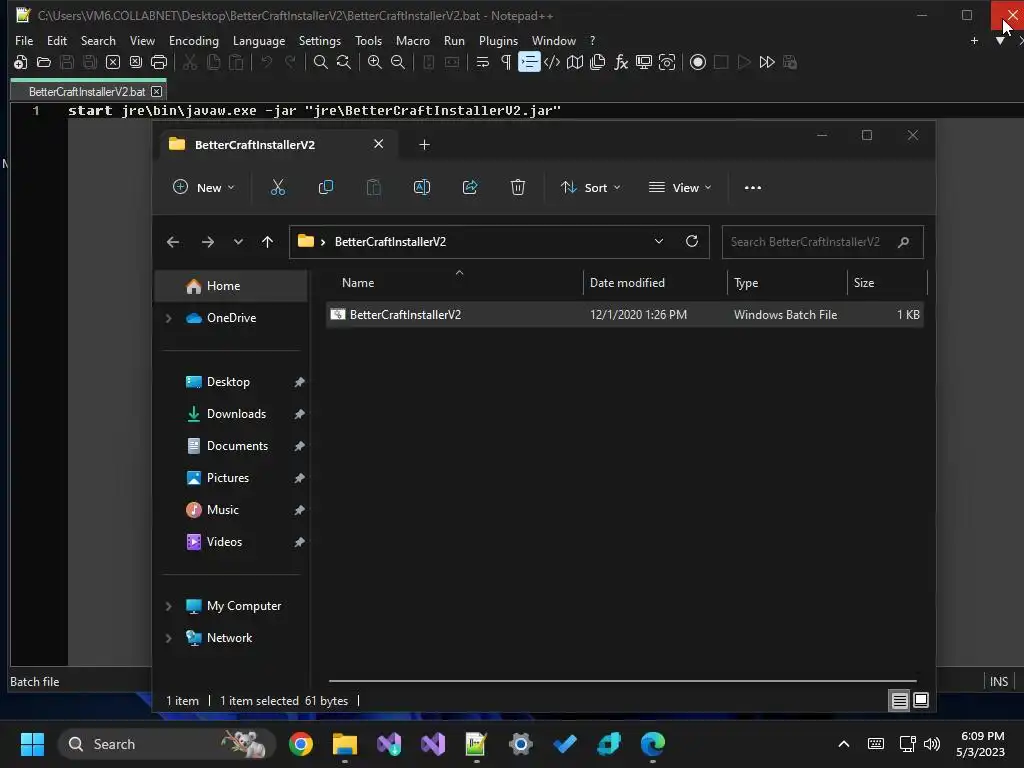This screenshot has width=1024, height=768.
Task: Open recent locations chevron in Explorer
Action: 238,242
